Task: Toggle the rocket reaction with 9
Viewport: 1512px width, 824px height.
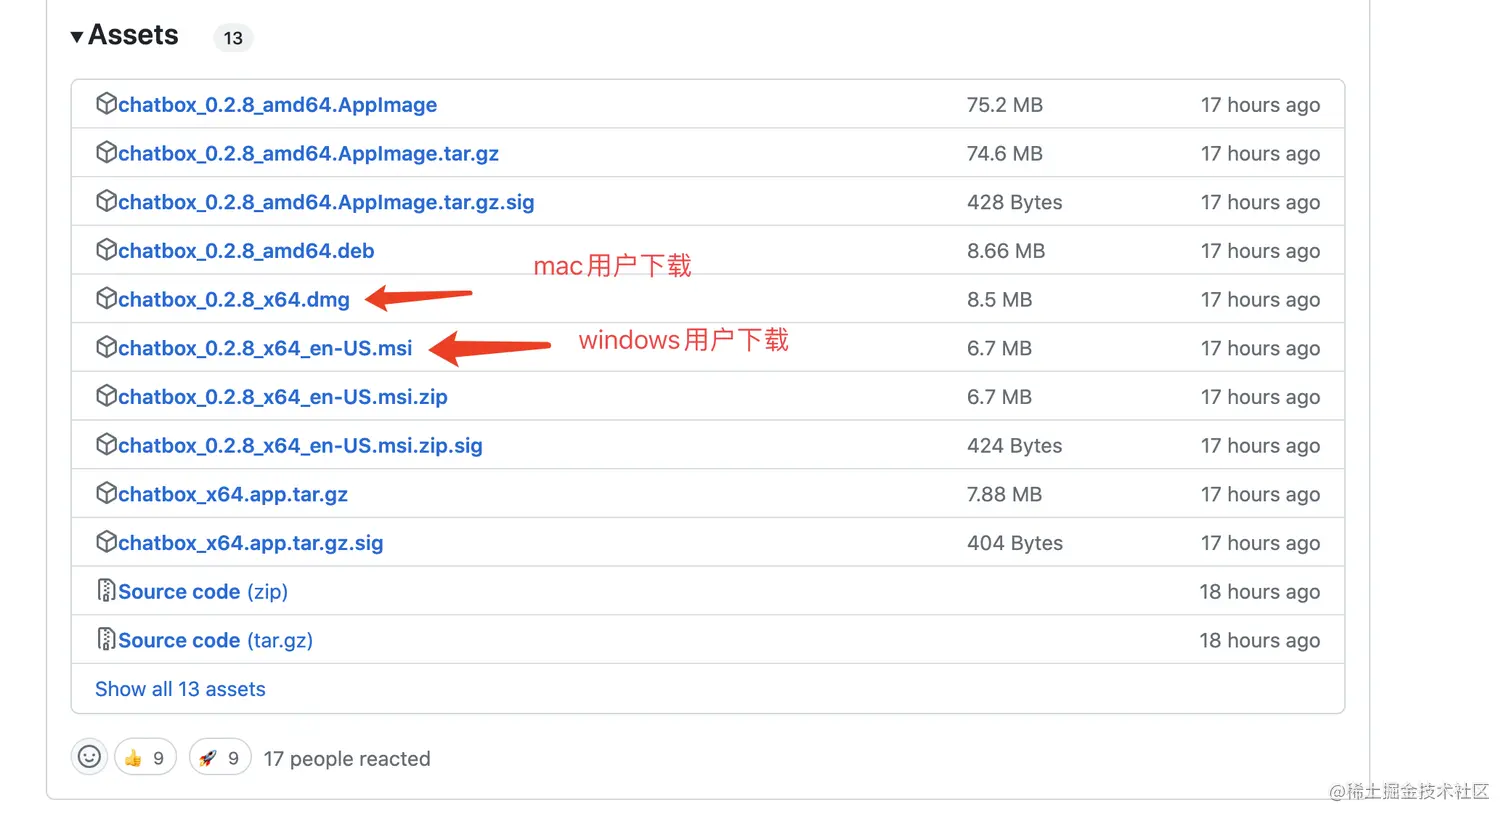Action: point(220,758)
